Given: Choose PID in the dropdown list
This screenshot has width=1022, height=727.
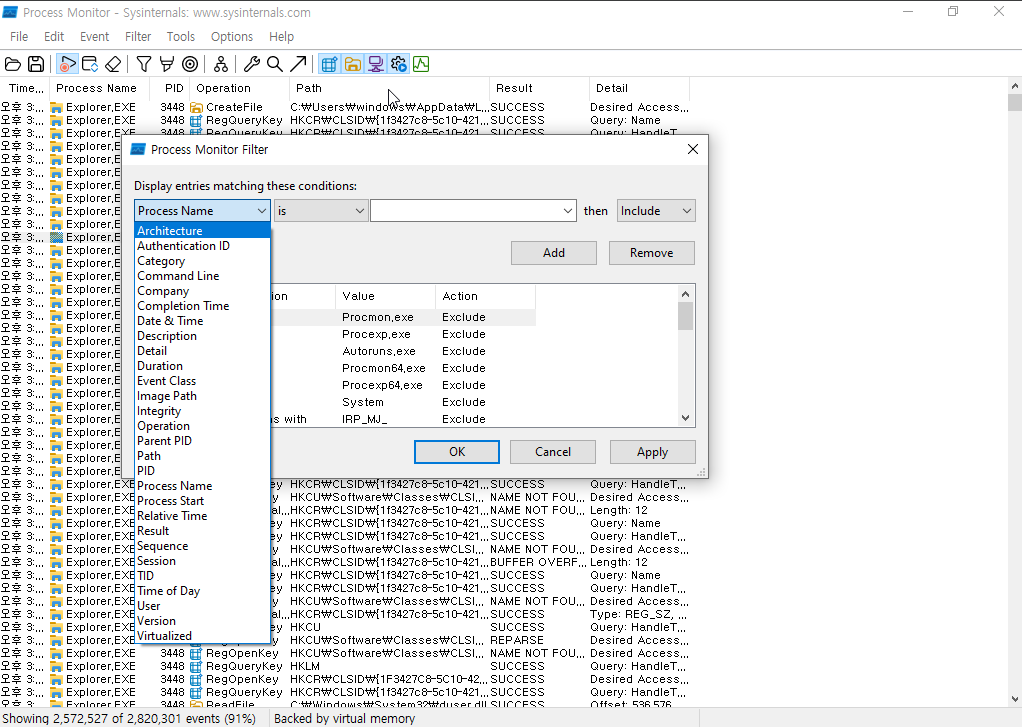Looking at the screenshot, I should [202, 471].
